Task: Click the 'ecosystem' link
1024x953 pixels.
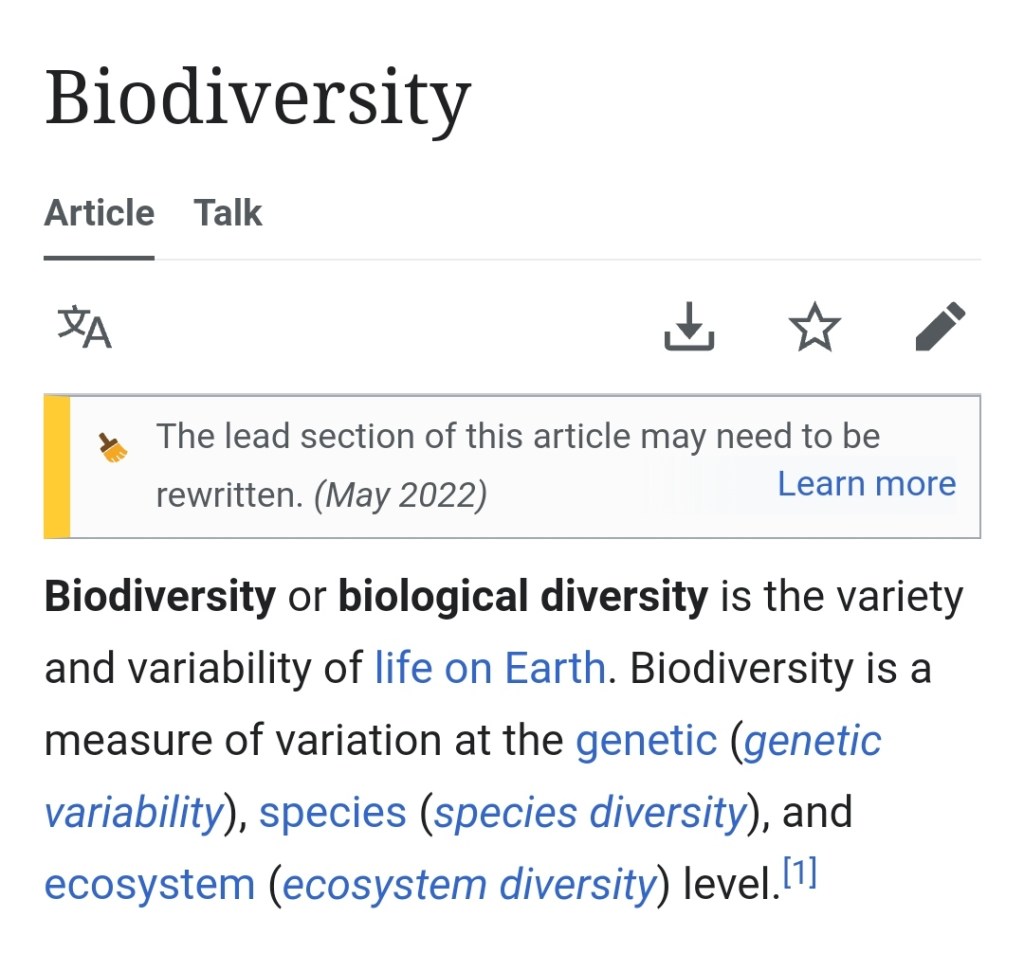Action: click(150, 885)
